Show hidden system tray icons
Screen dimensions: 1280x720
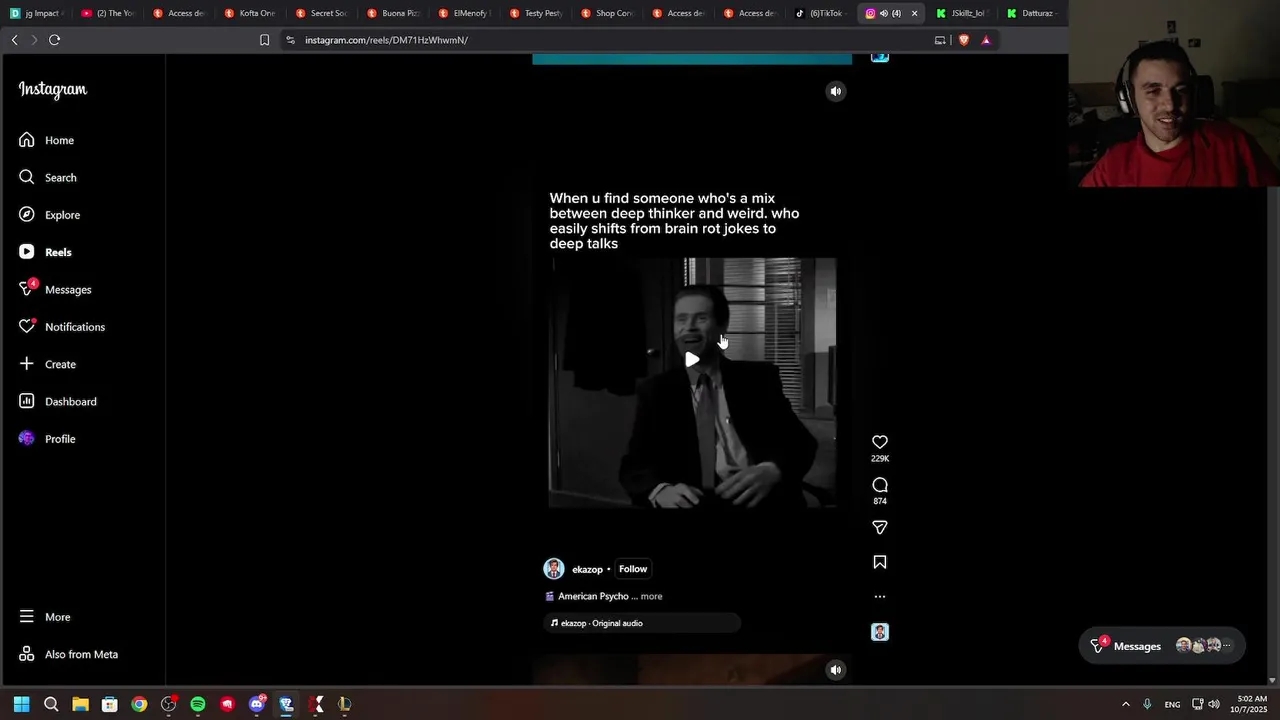click(x=1125, y=704)
